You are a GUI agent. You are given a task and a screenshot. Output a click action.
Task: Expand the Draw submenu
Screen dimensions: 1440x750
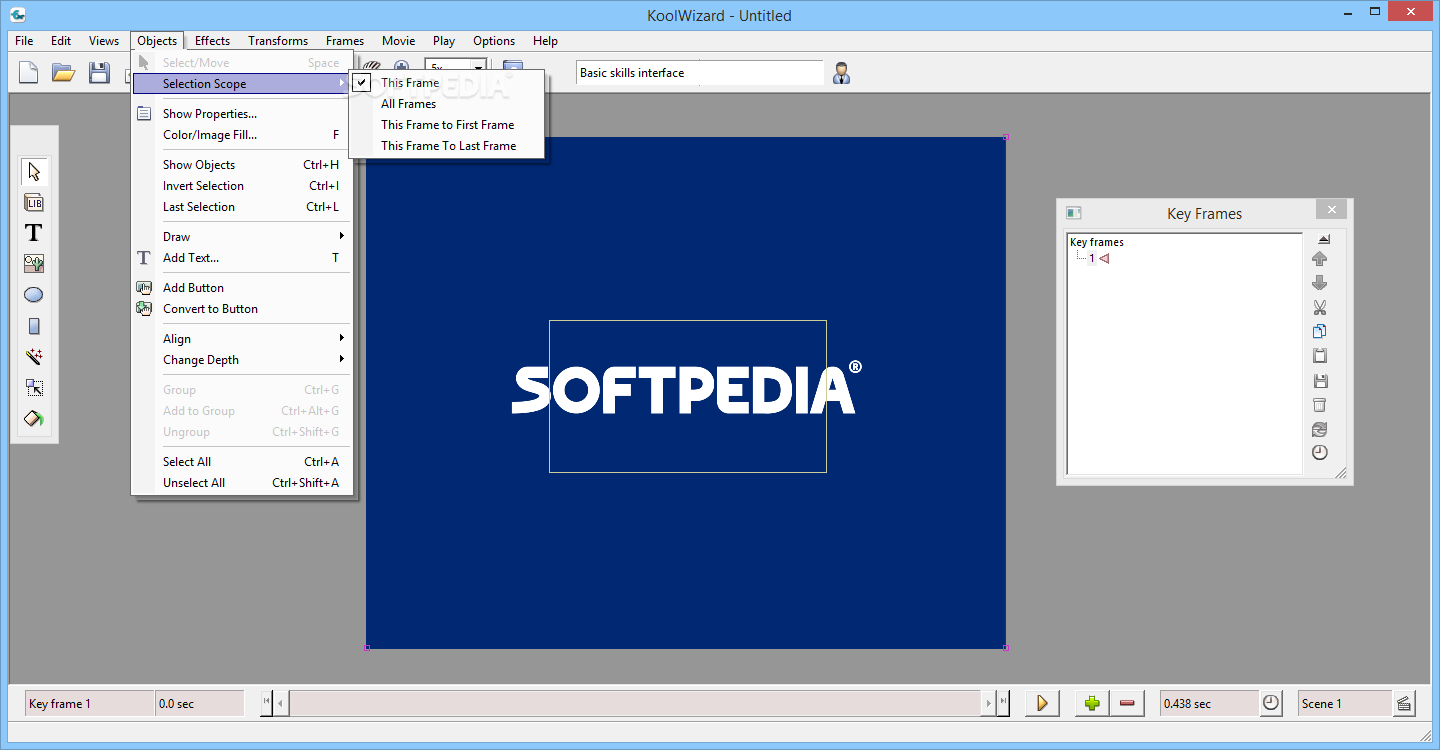tap(241, 237)
